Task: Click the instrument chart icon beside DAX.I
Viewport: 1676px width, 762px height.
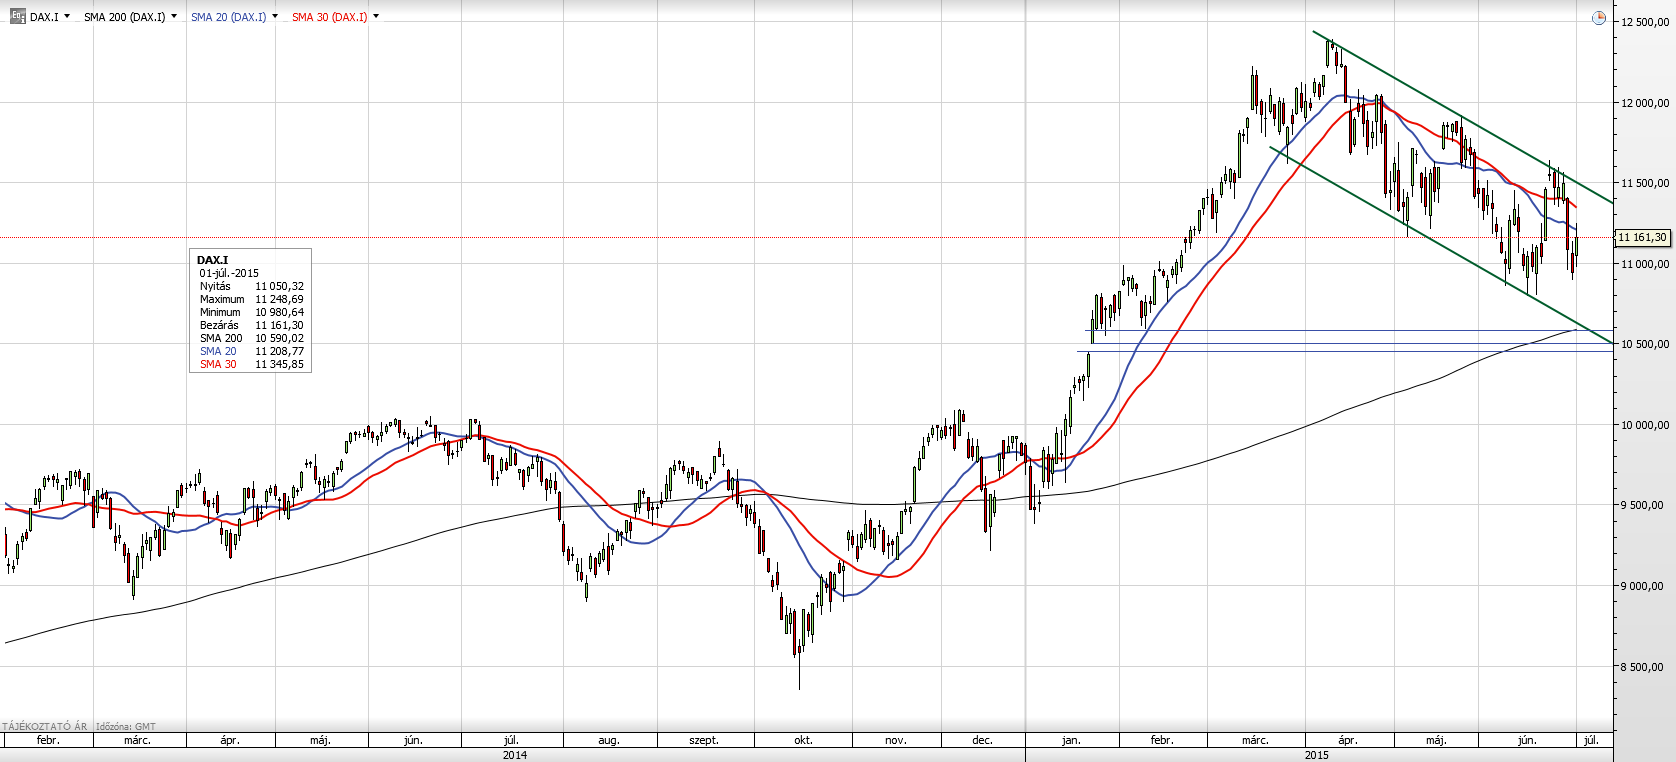Action: click(x=17, y=17)
